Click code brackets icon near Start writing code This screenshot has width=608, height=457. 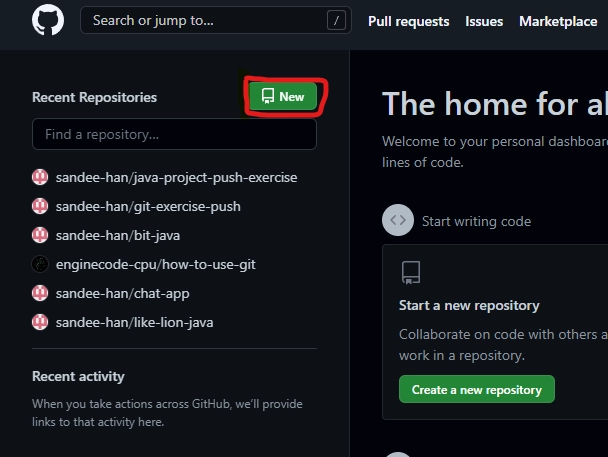(x=398, y=221)
